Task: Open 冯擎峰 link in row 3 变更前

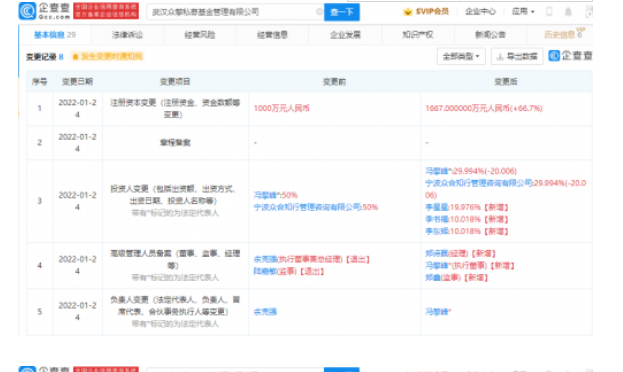Action: click(x=266, y=195)
